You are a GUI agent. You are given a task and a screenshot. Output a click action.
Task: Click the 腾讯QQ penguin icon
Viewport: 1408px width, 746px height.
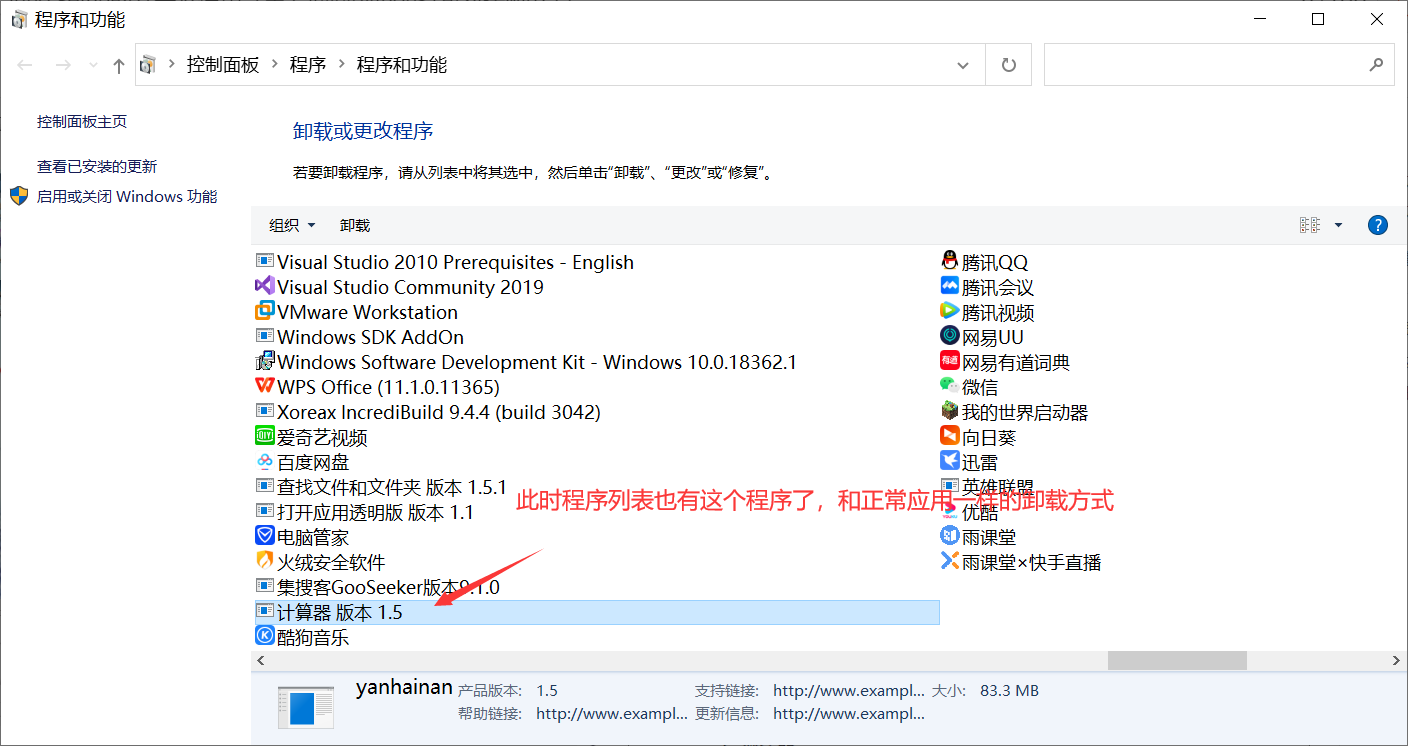click(950, 262)
